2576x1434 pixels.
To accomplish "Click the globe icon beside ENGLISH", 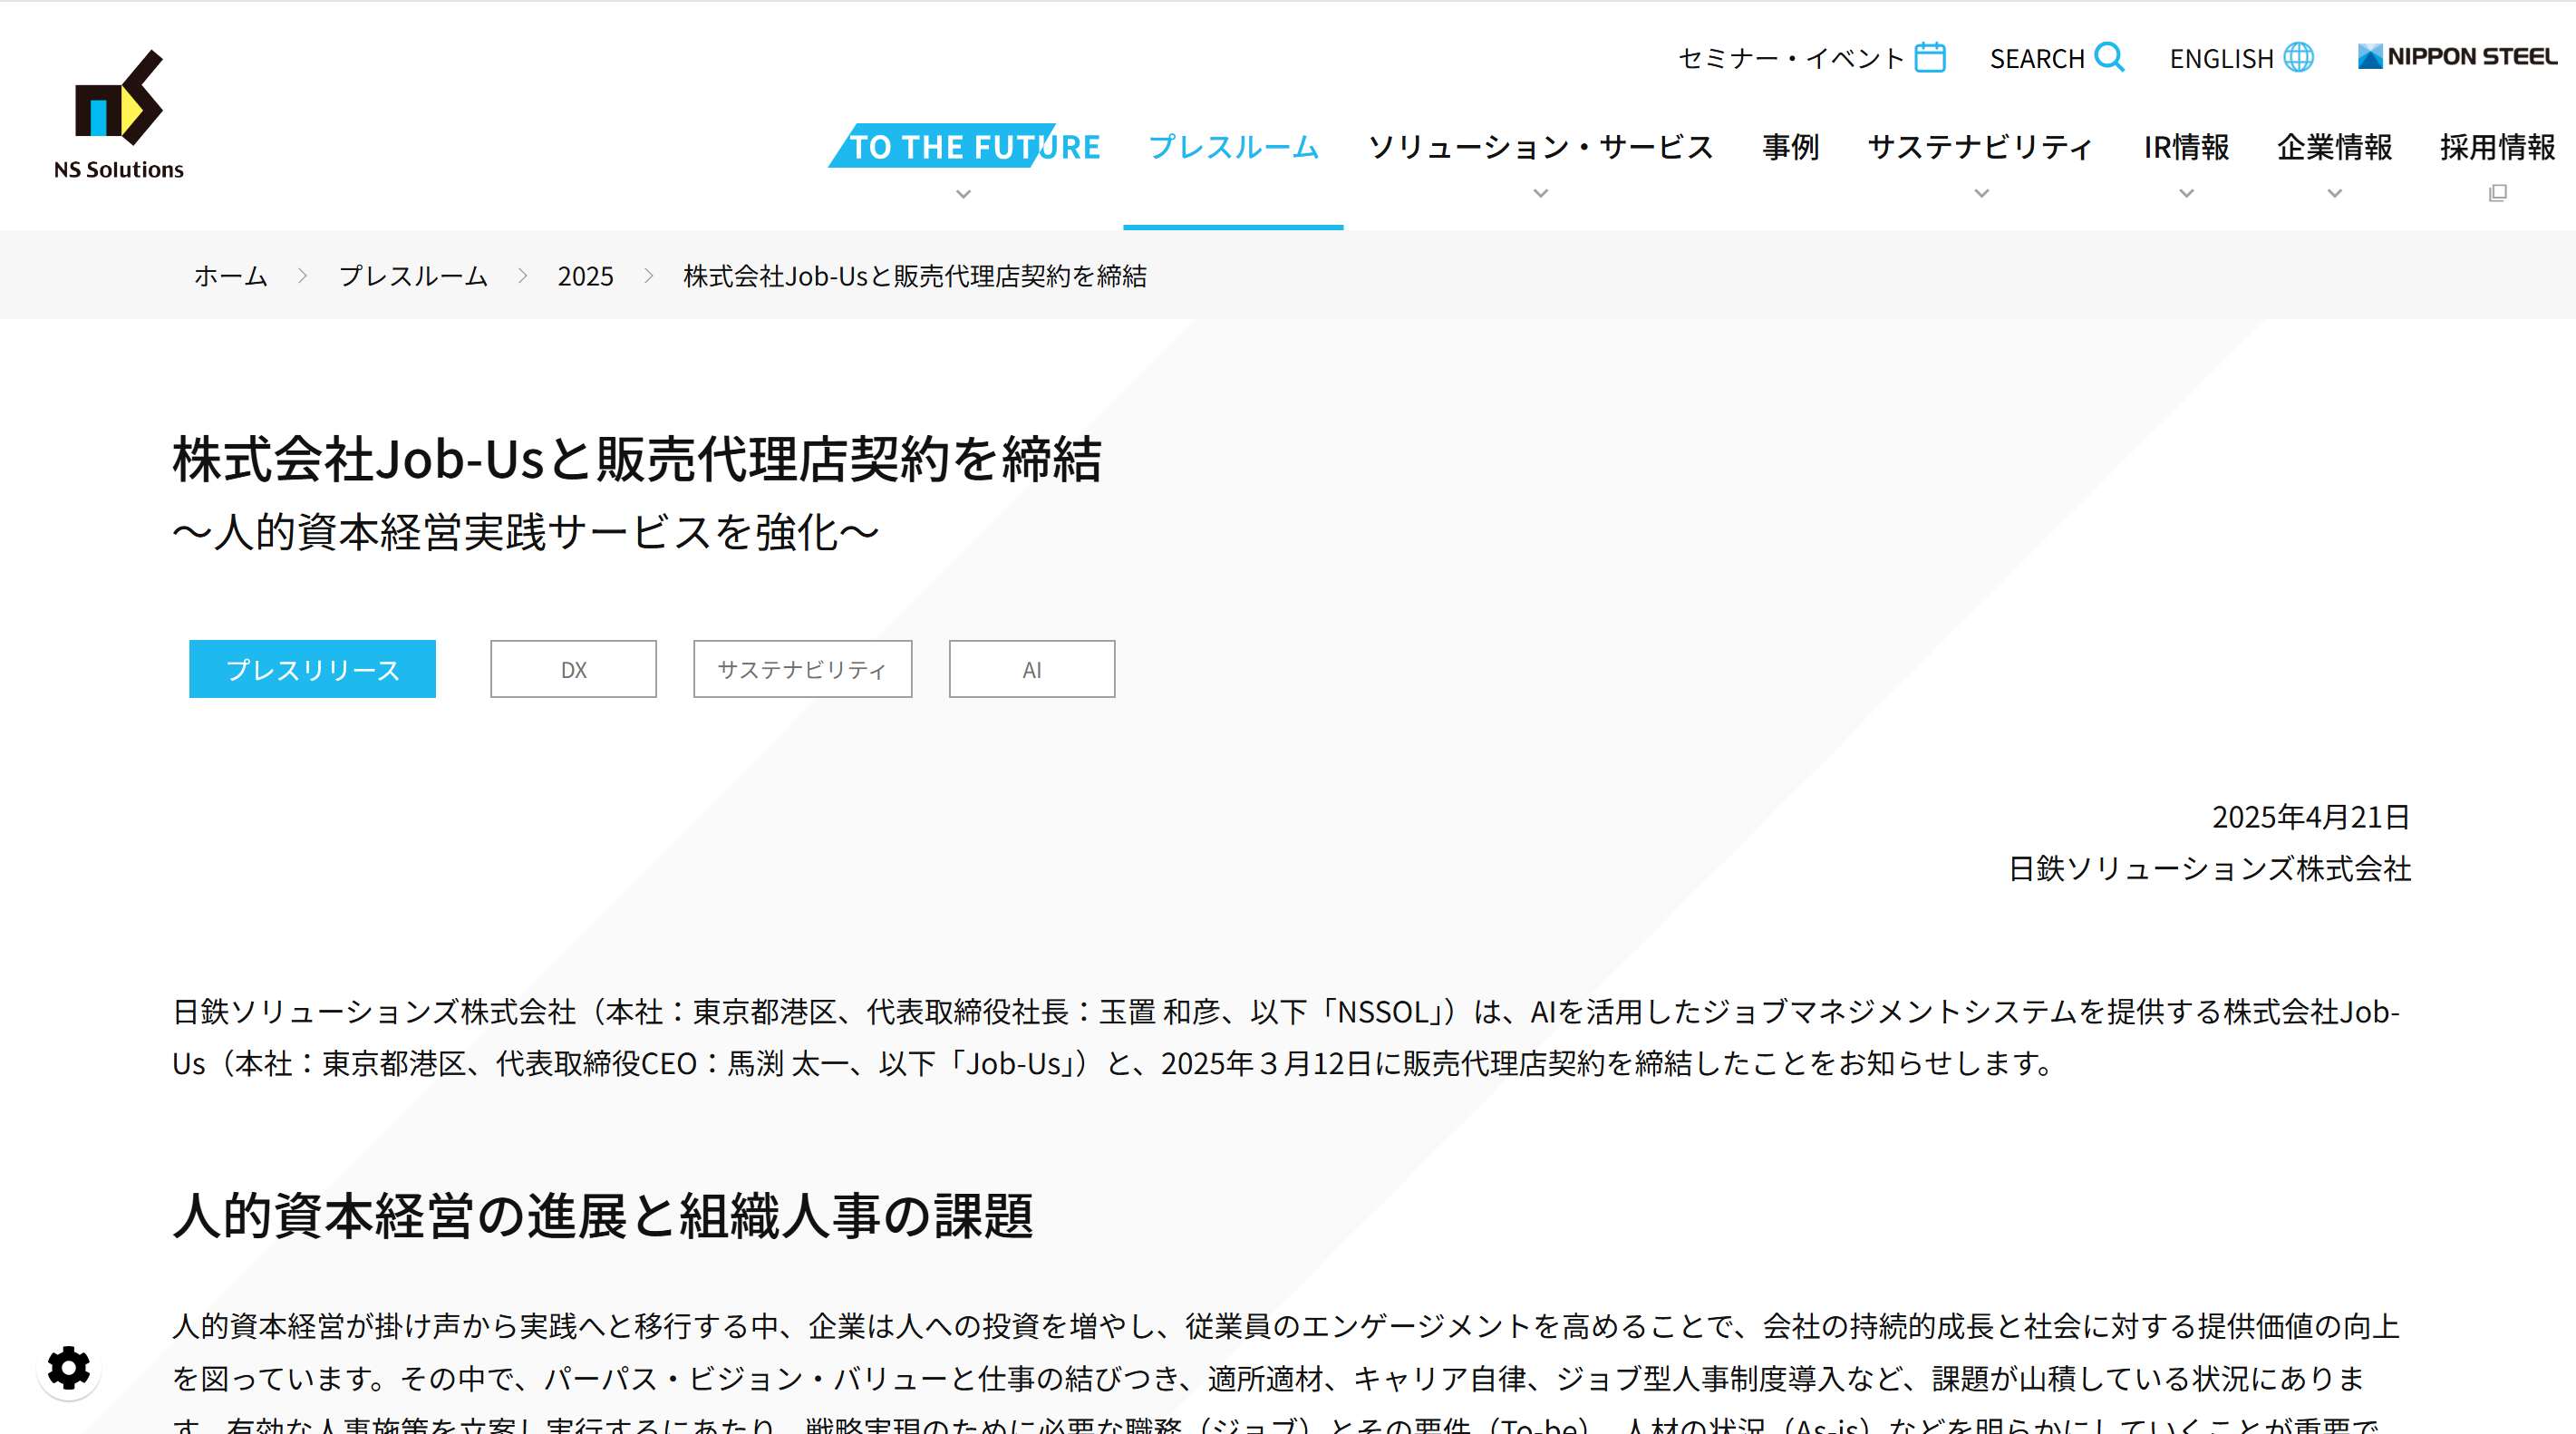I will pos(2298,58).
